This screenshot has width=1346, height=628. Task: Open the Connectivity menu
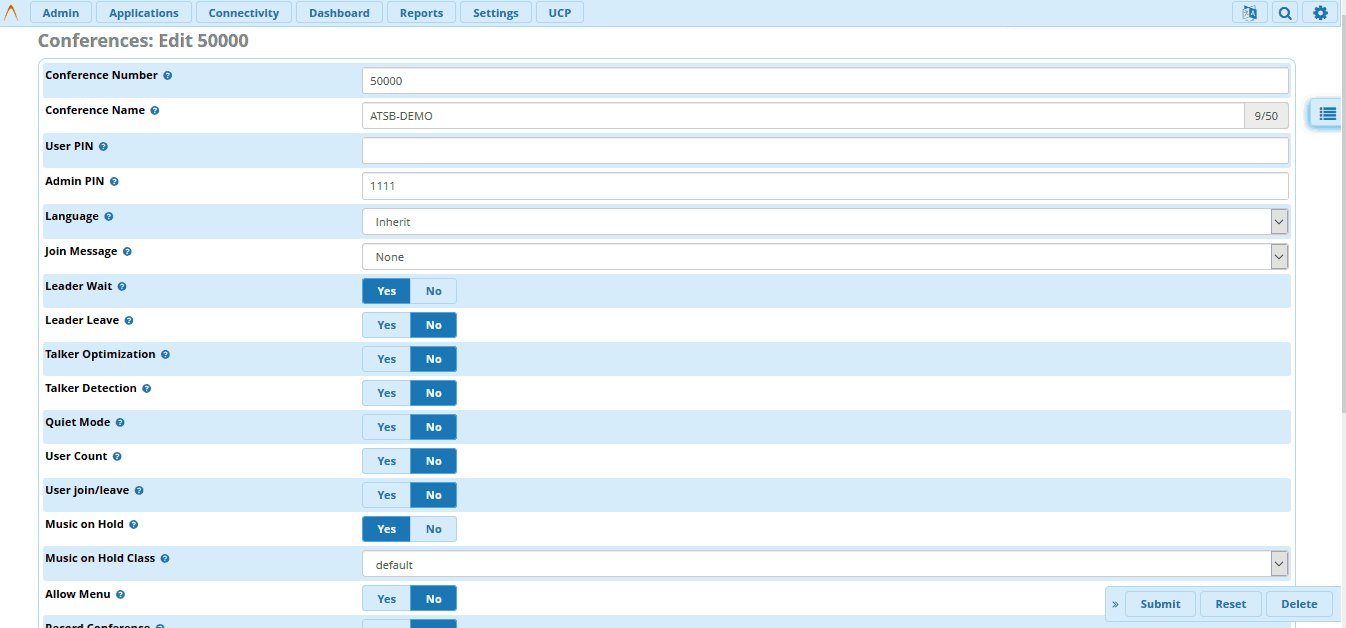click(243, 13)
